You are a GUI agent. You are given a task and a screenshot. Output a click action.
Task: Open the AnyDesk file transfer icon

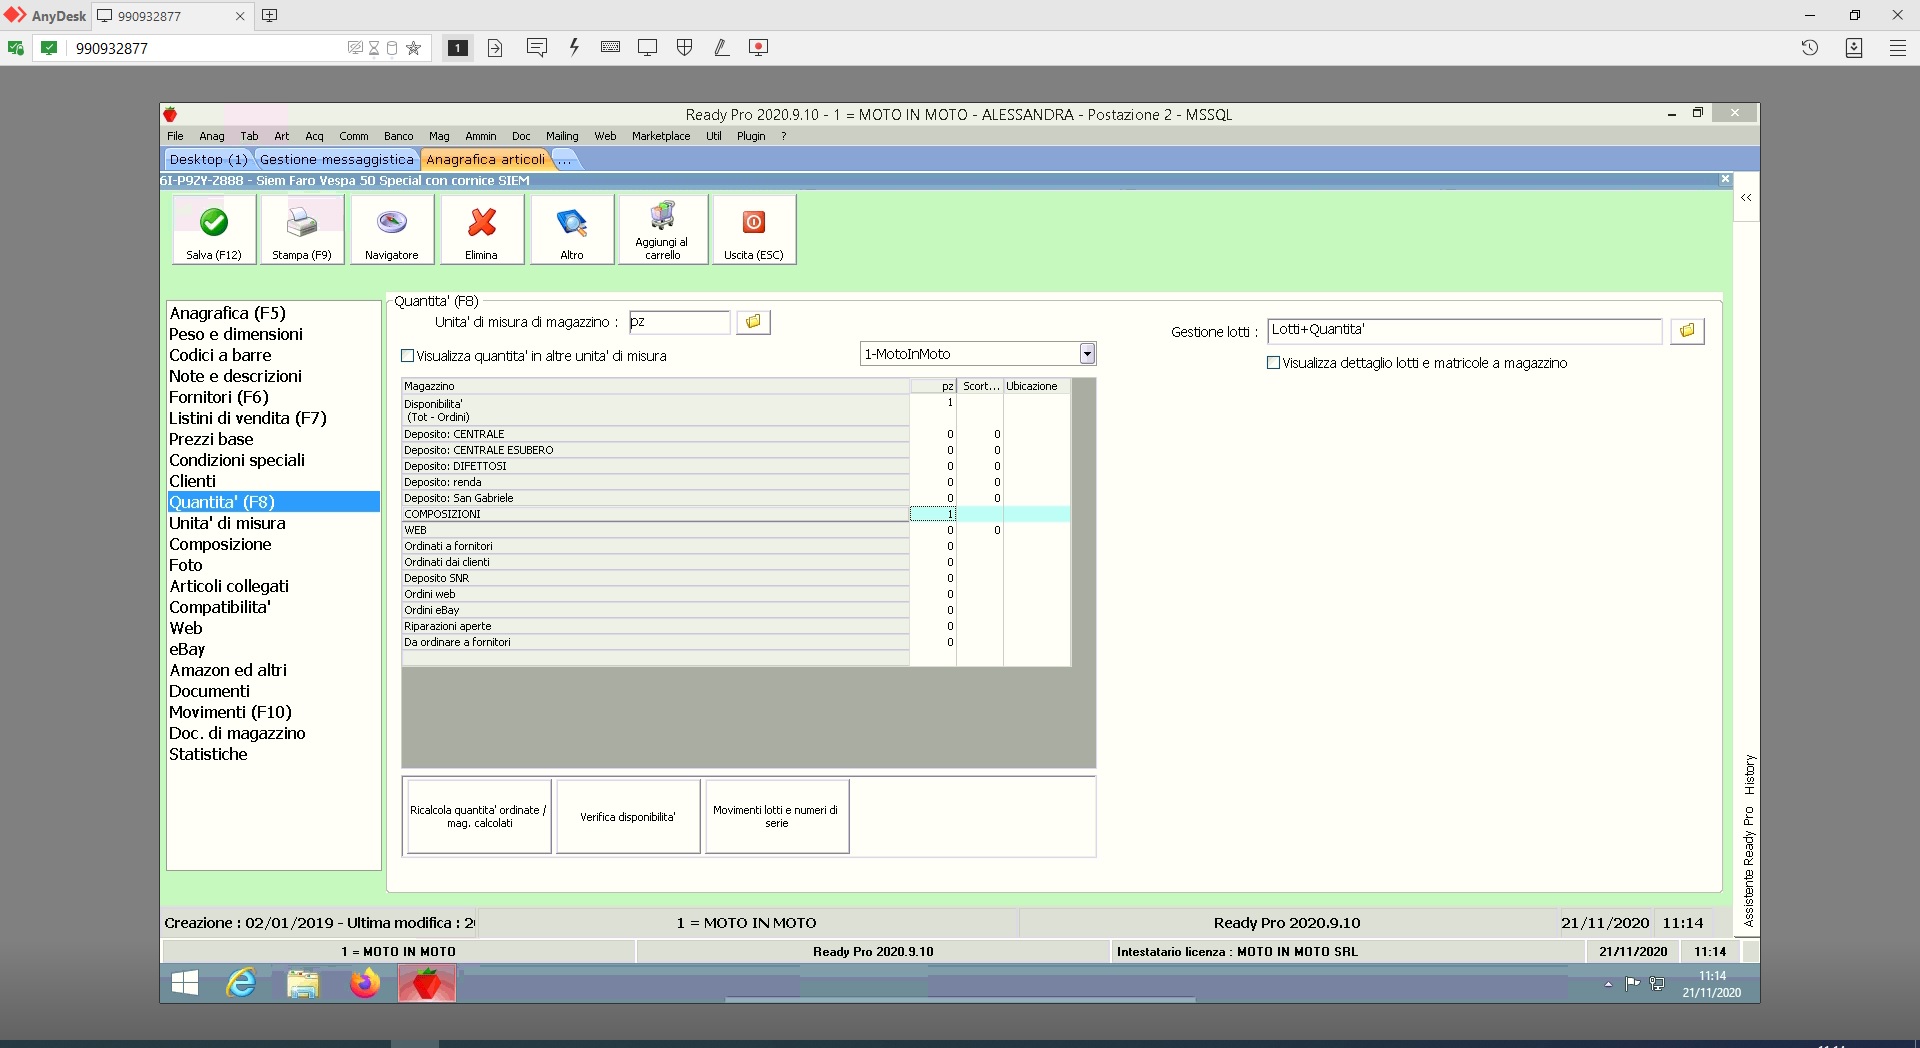coord(495,47)
